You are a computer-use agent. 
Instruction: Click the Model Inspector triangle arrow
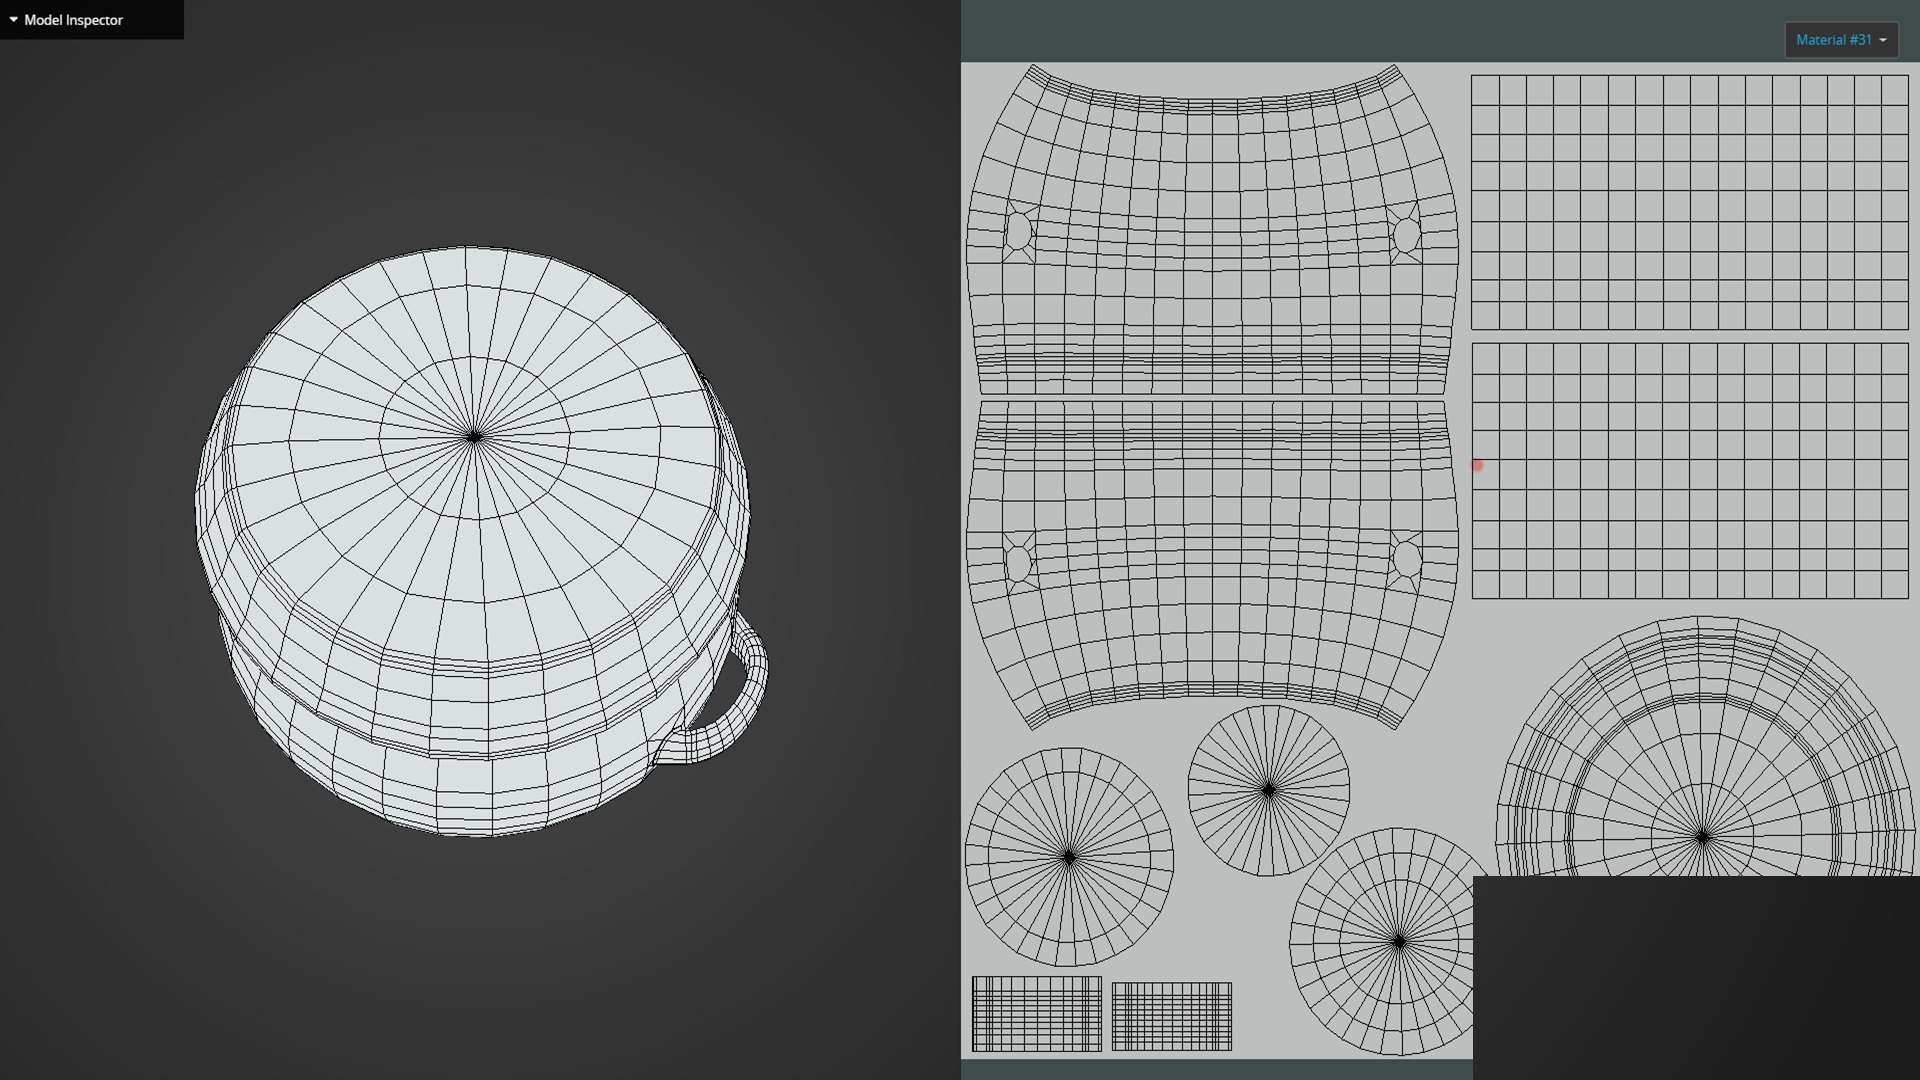tap(14, 20)
